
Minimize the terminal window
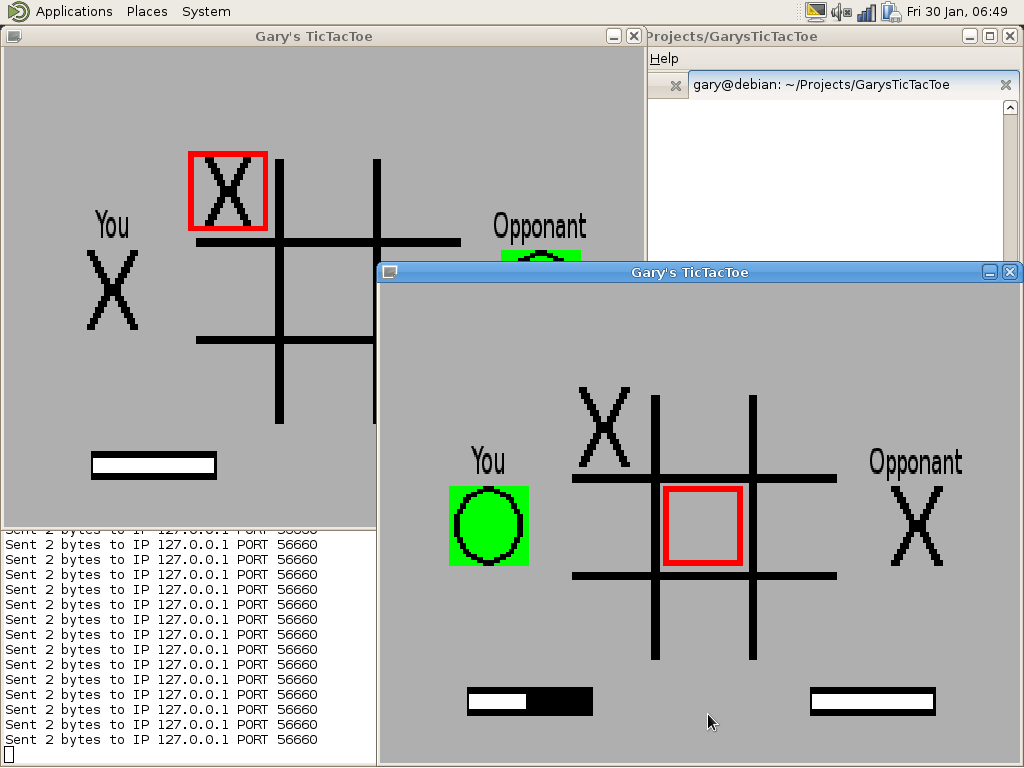click(x=970, y=37)
